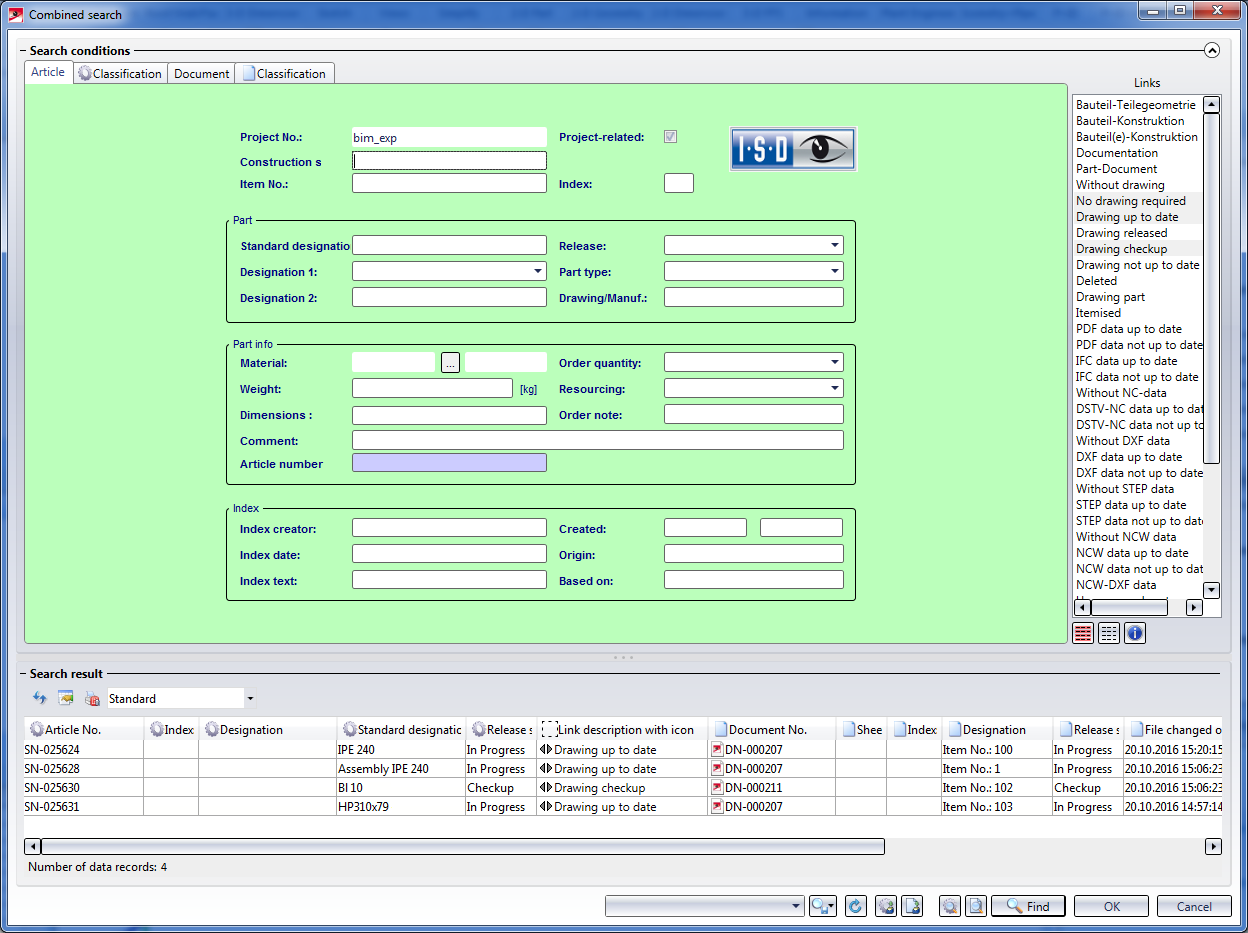Click the saved search magnifier dropdown icon

pyautogui.click(x=823, y=906)
